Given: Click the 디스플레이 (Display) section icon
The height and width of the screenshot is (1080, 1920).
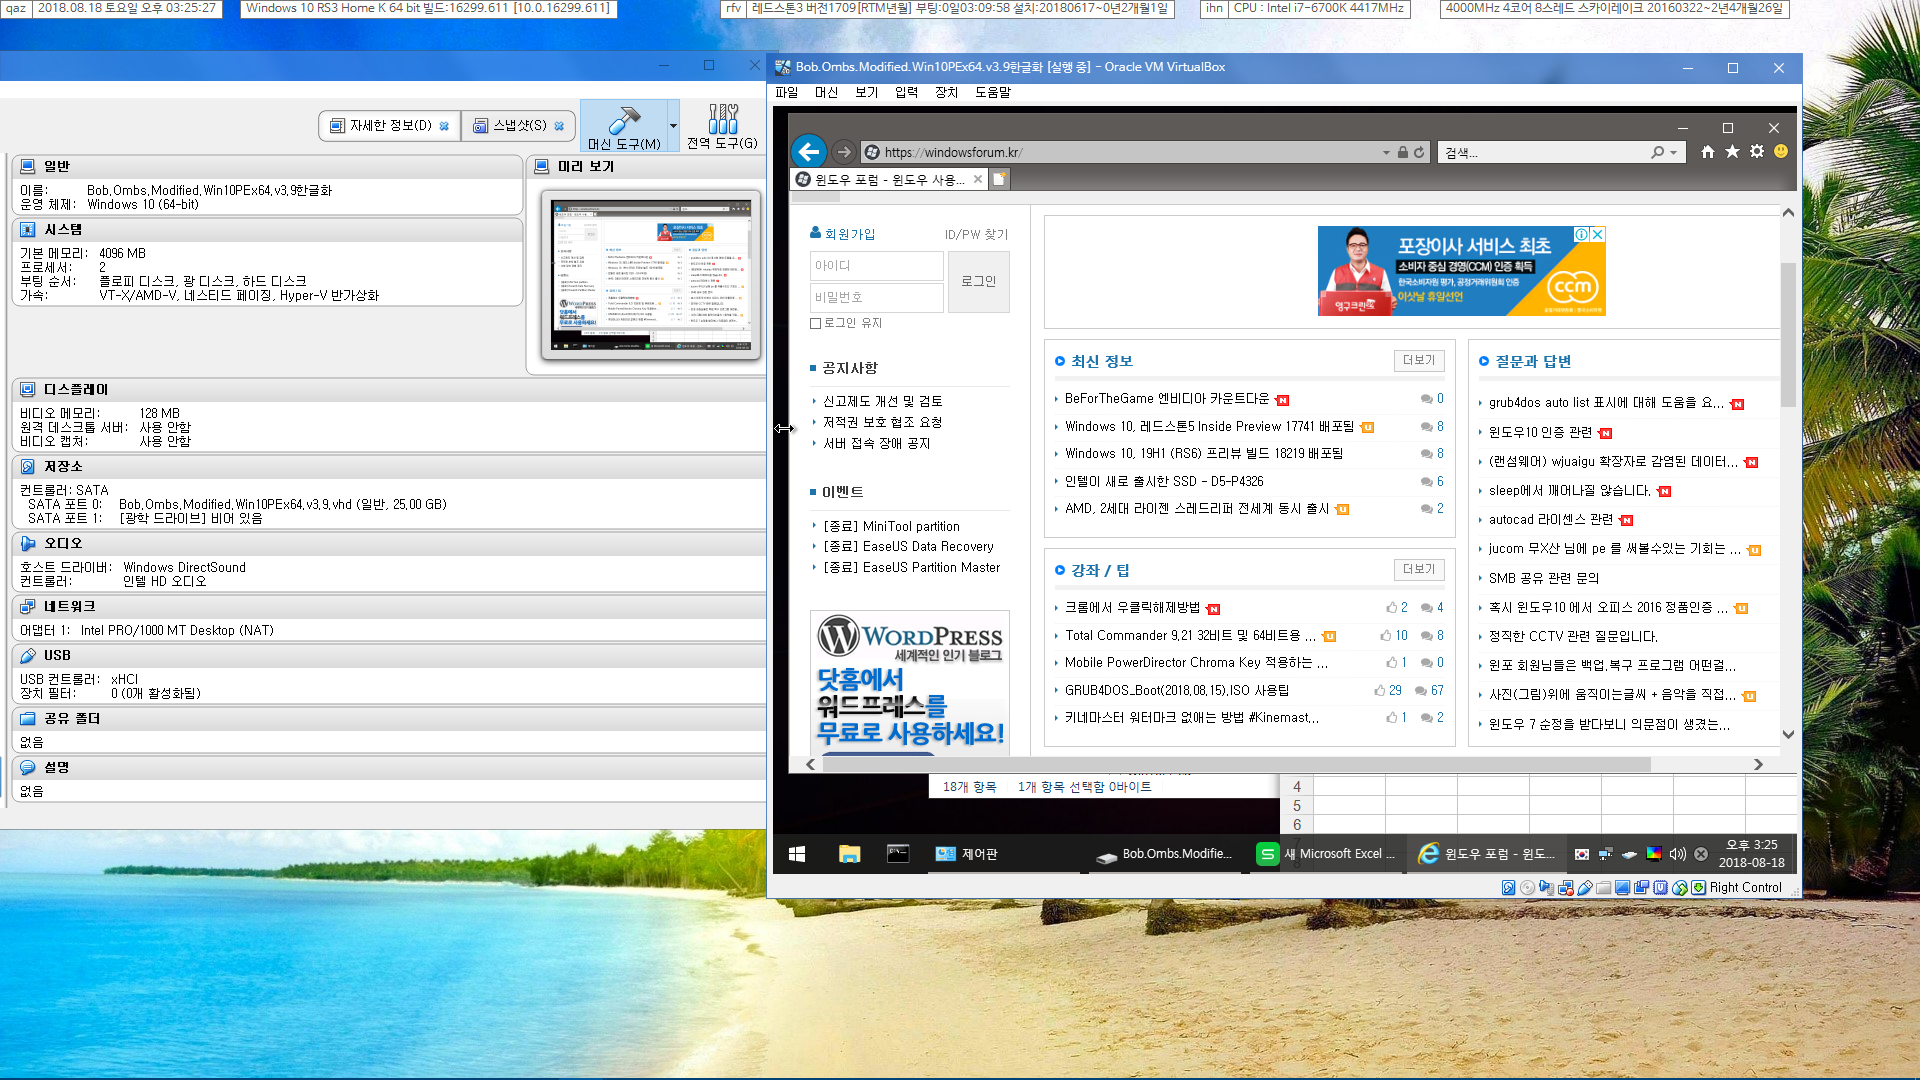Looking at the screenshot, I should pyautogui.click(x=28, y=389).
